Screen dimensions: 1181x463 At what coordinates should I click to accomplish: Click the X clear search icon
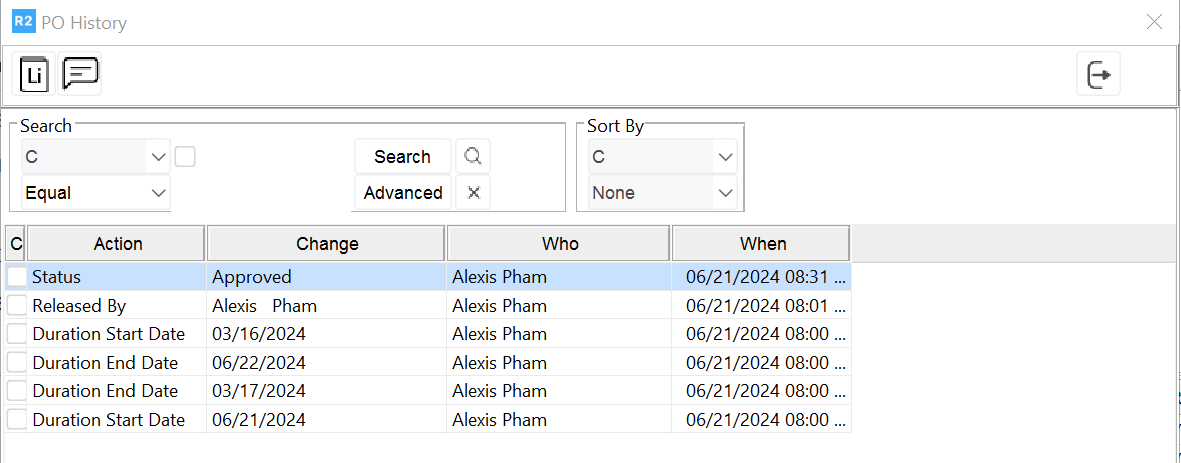tap(473, 193)
